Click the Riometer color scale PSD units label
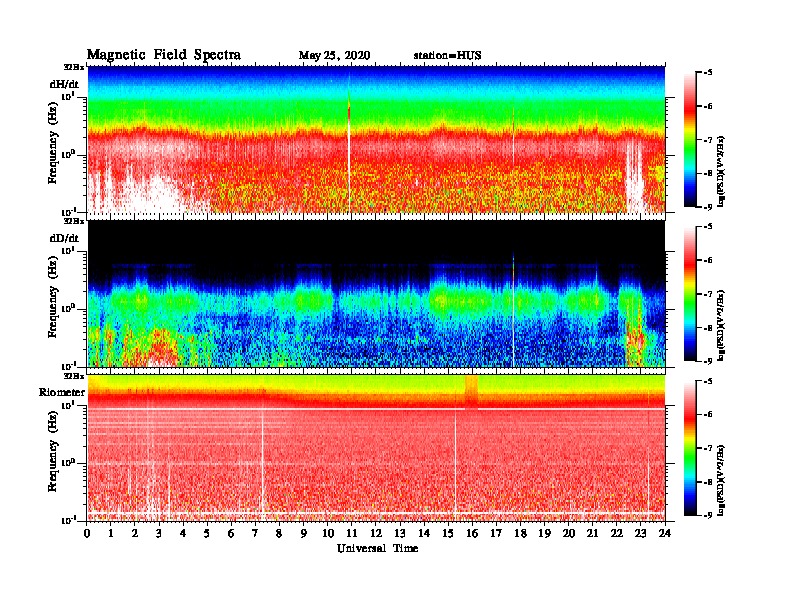Screen dimensions: 792x612 pyautogui.click(x=721, y=480)
